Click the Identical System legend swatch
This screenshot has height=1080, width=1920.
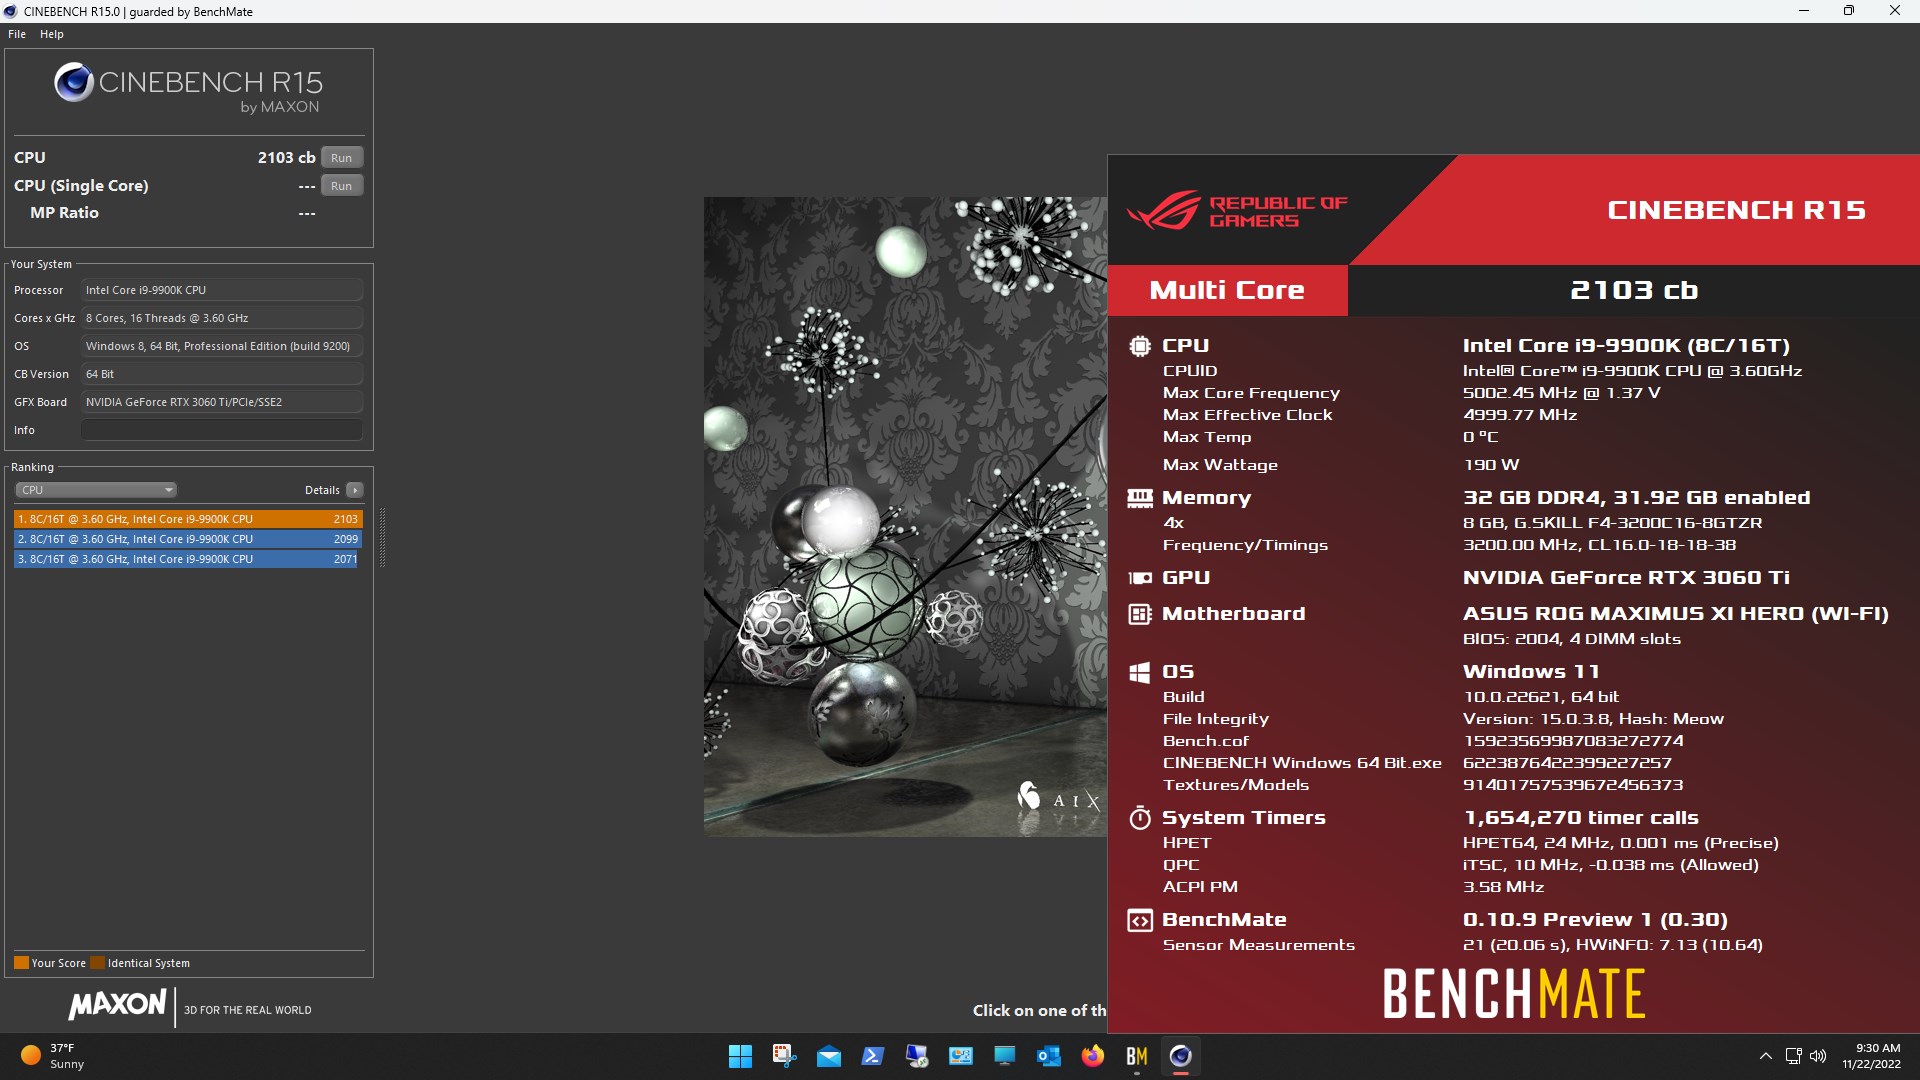pos(97,963)
